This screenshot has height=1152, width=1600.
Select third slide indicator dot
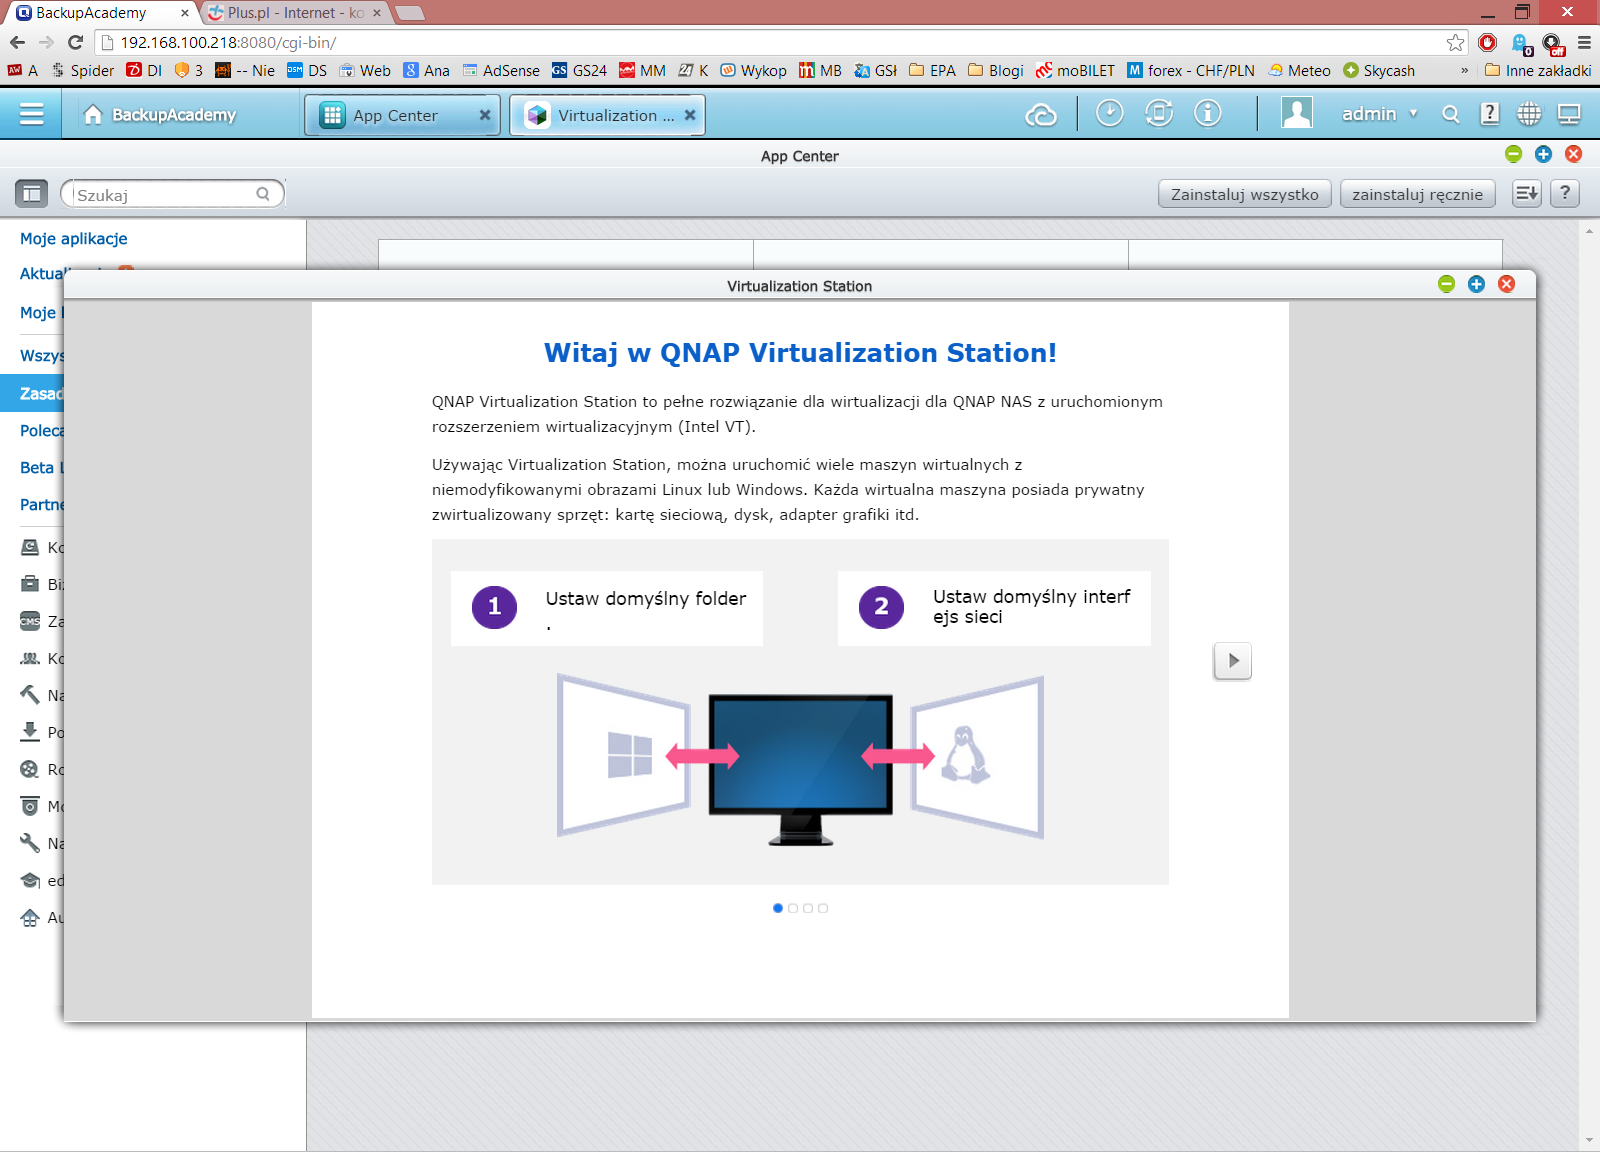[x=808, y=908]
